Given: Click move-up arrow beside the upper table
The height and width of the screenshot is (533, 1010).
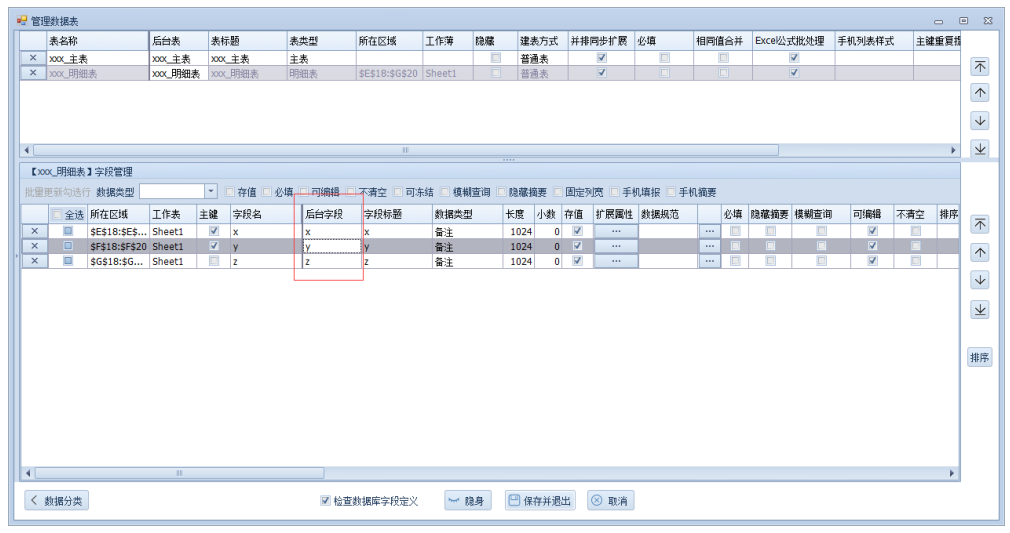Looking at the screenshot, I should pos(980,93).
